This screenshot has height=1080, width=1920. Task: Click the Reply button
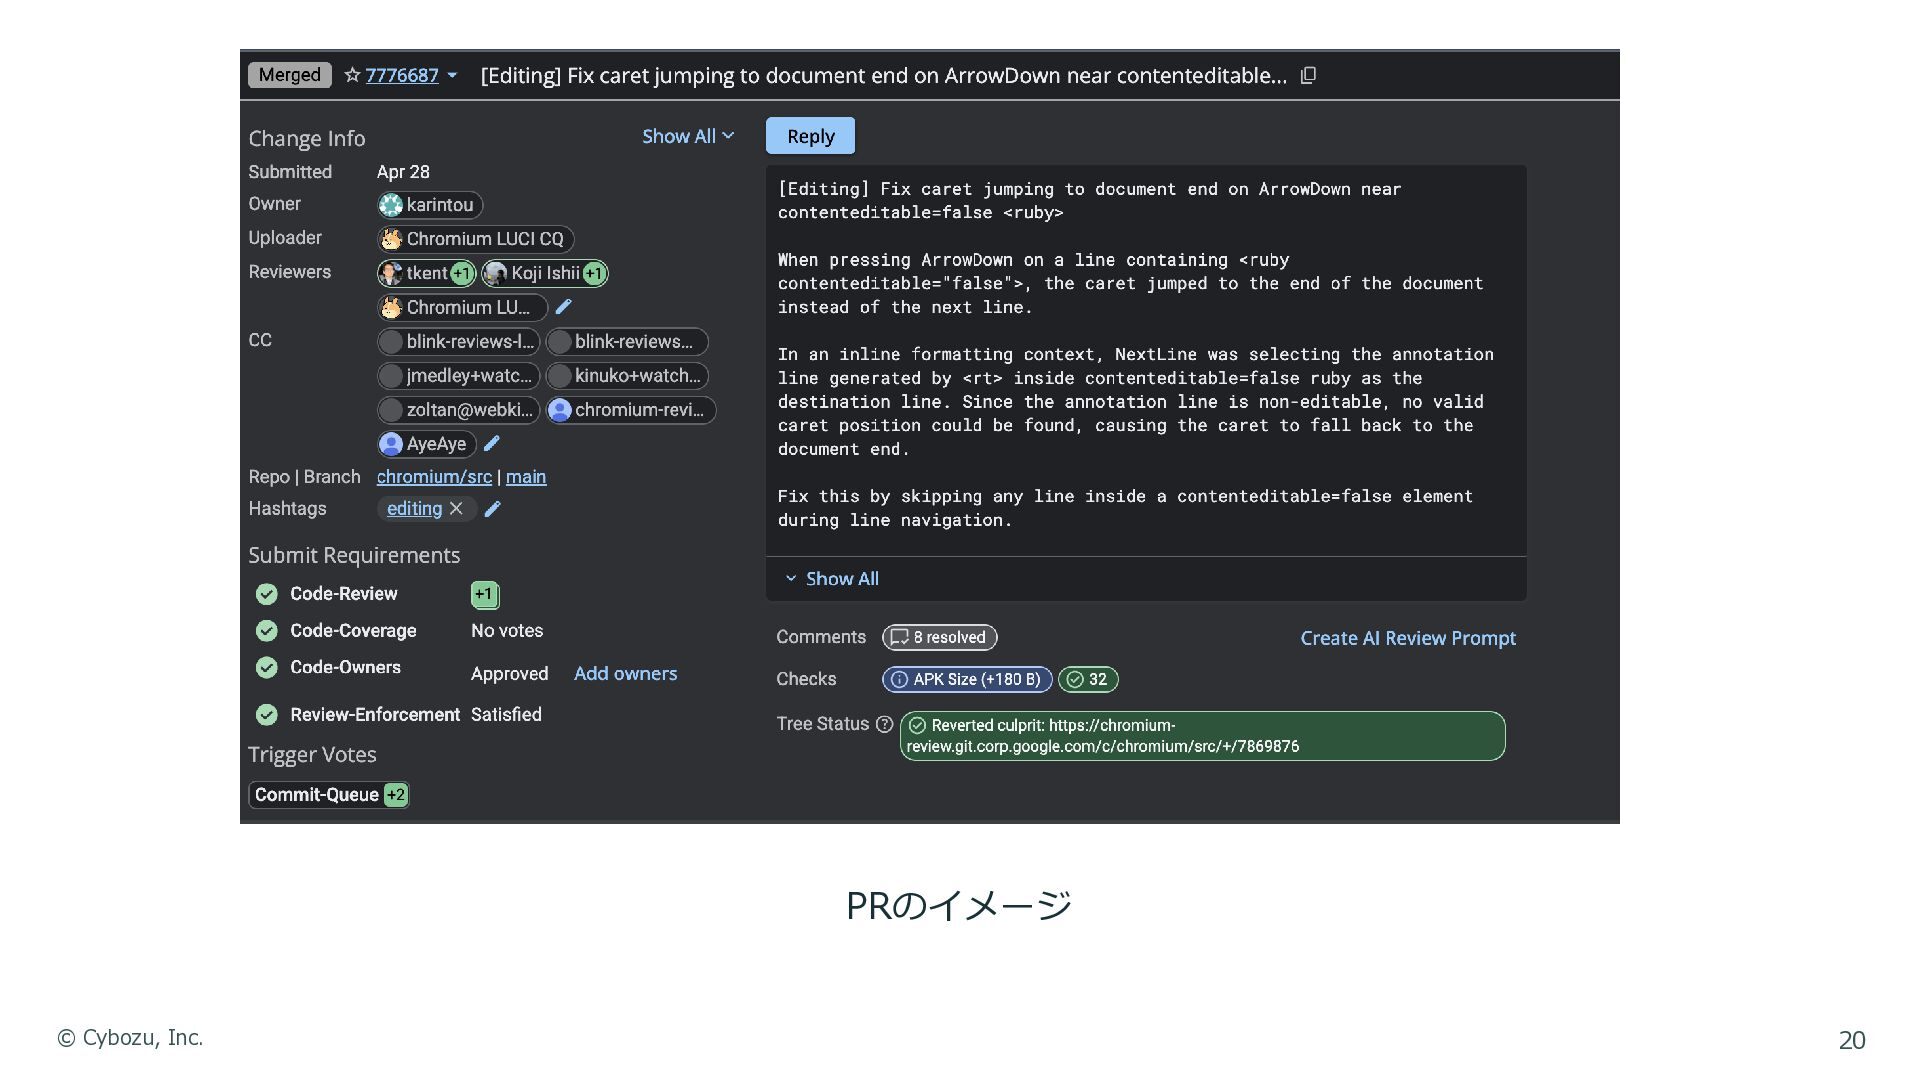pos(810,136)
